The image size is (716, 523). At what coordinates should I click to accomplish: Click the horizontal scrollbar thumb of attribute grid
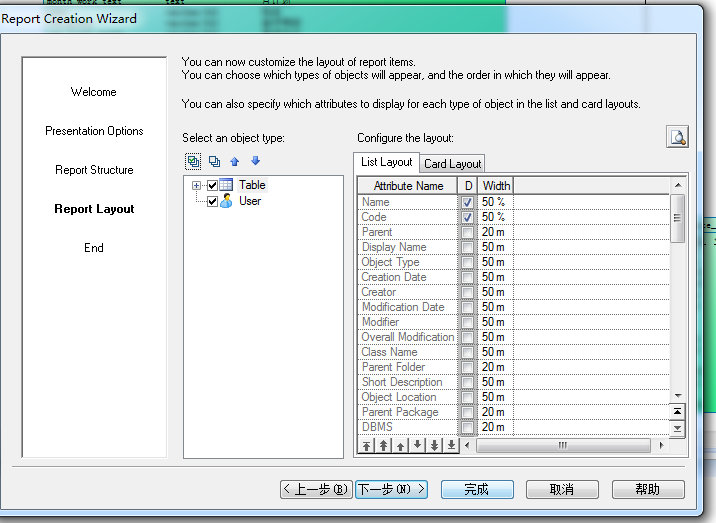click(x=563, y=445)
